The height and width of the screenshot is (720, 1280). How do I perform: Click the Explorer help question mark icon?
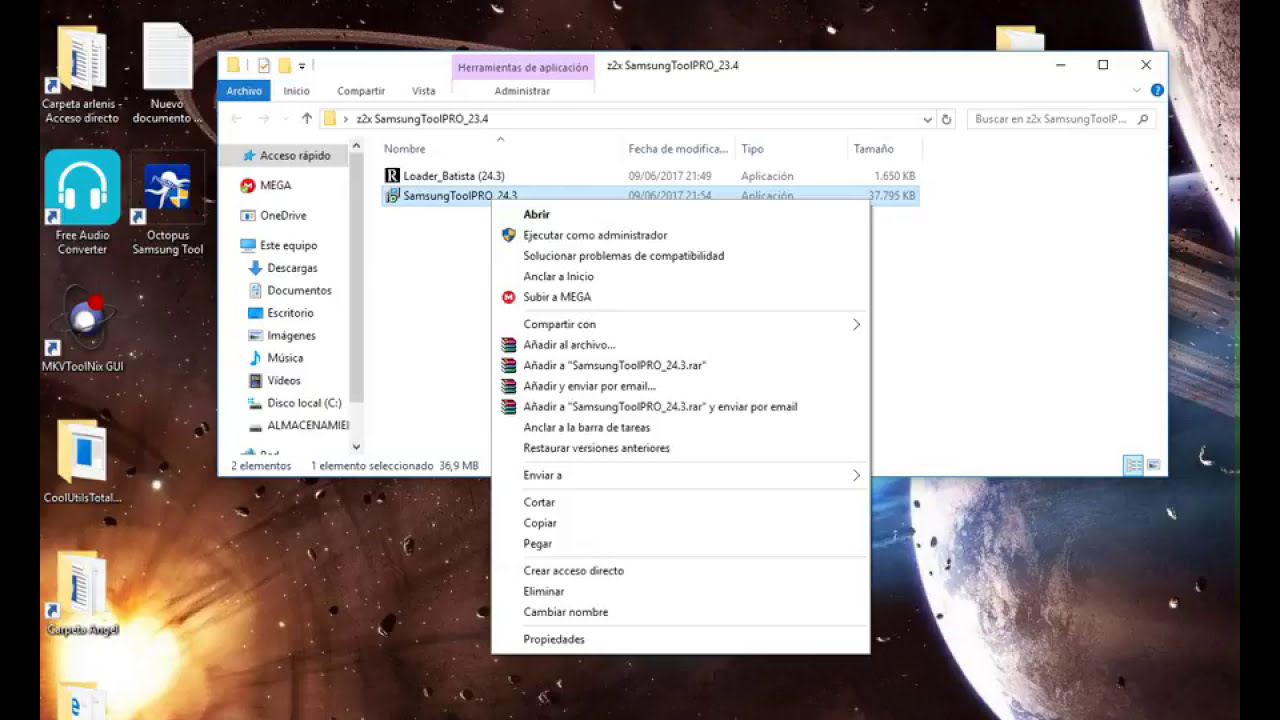click(x=1157, y=90)
